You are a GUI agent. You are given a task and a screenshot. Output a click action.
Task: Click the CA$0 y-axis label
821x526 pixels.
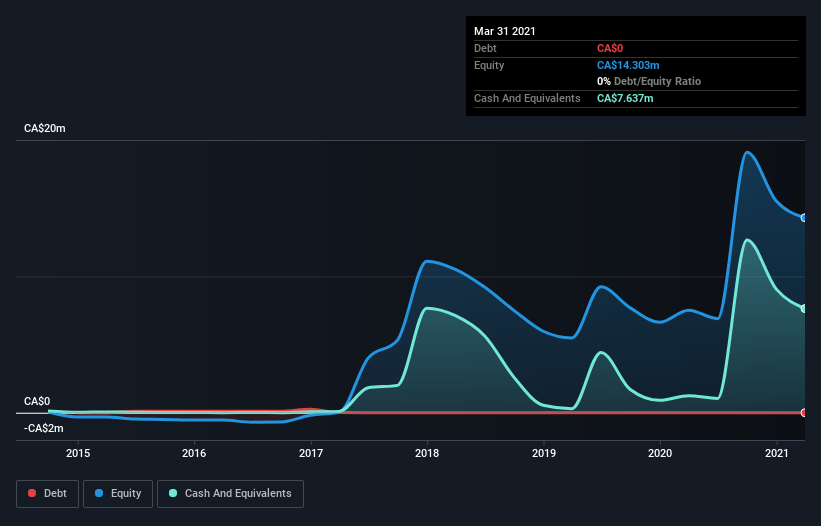[37, 401]
